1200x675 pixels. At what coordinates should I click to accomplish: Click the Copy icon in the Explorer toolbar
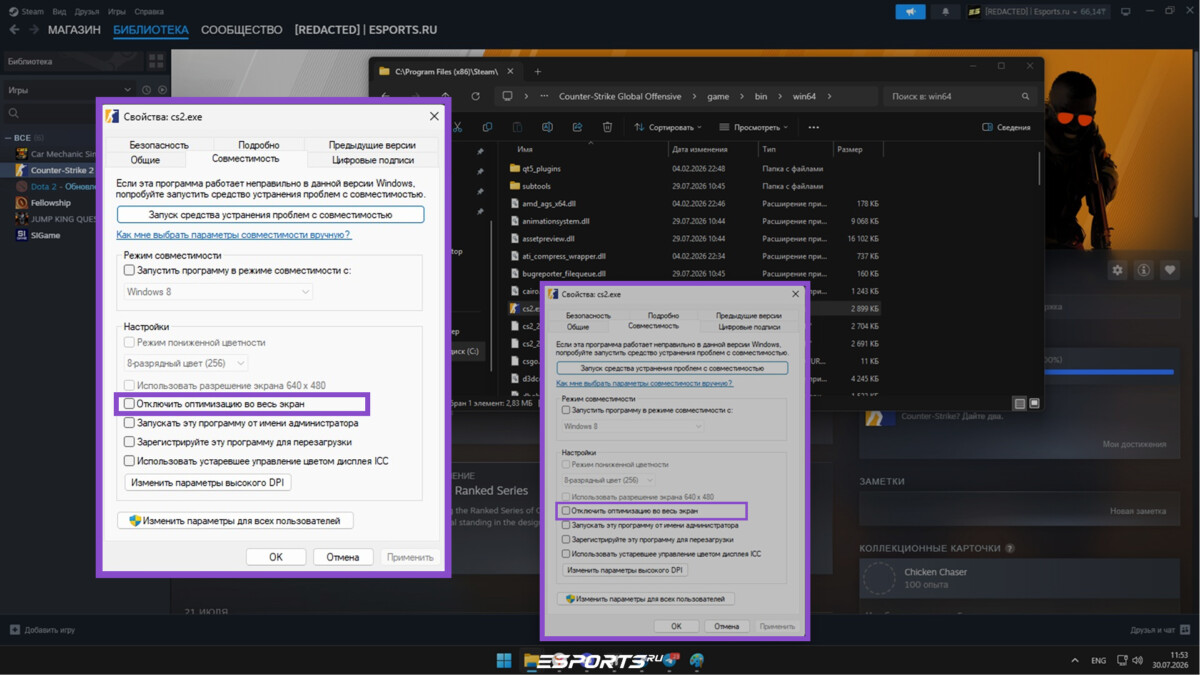pyautogui.click(x=487, y=127)
